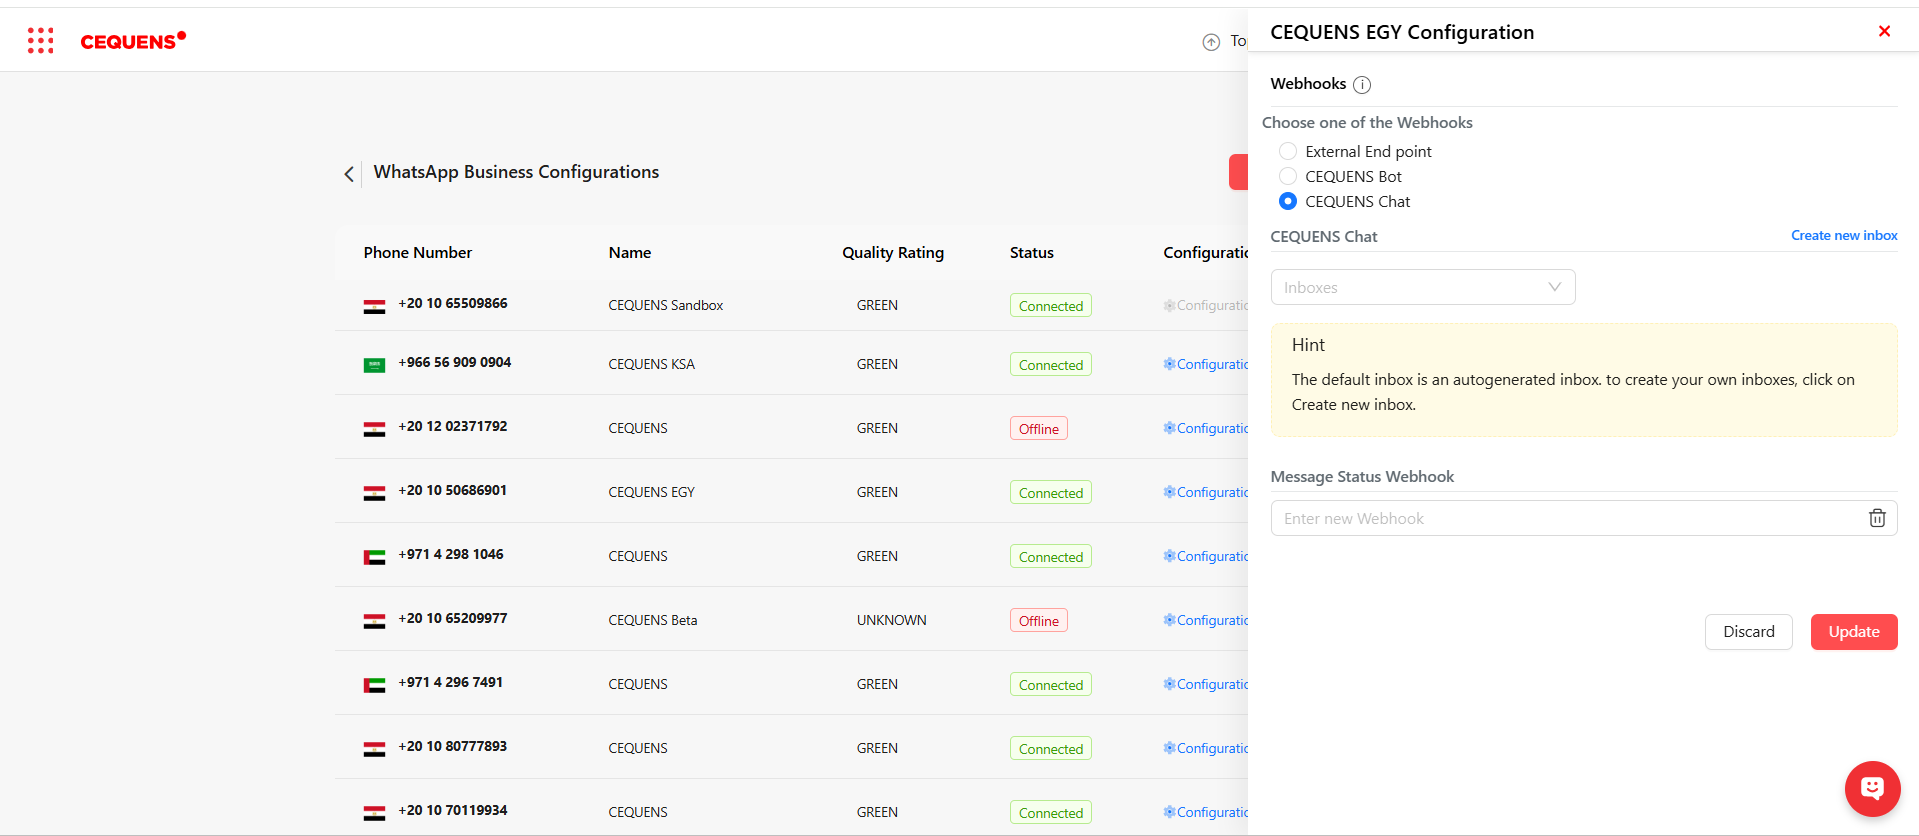Viewport: 1919px width, 836px height.
Task: Click the Discard button
Action: [x=1749, y=632]
